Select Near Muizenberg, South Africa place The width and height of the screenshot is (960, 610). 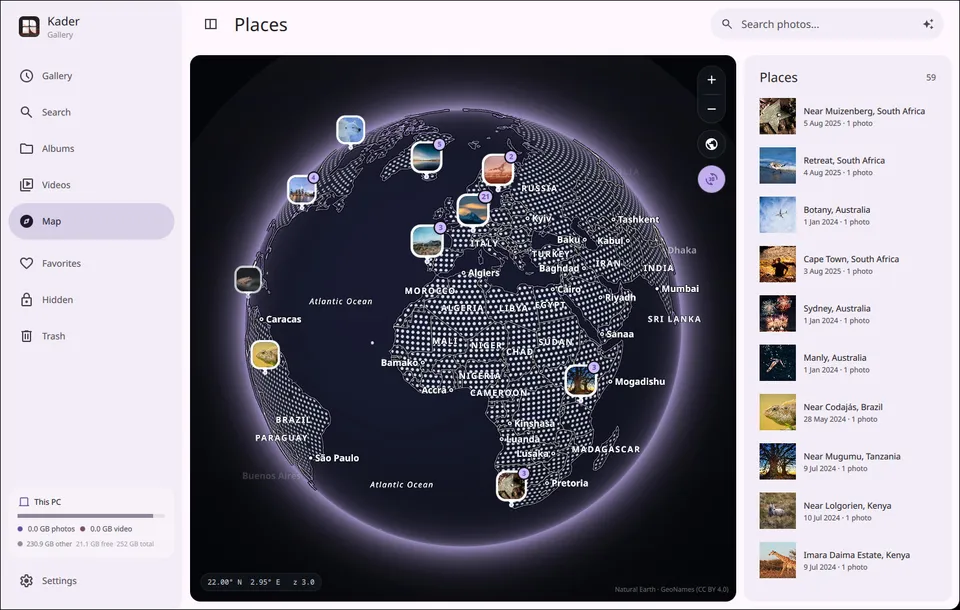pos(847,116)
